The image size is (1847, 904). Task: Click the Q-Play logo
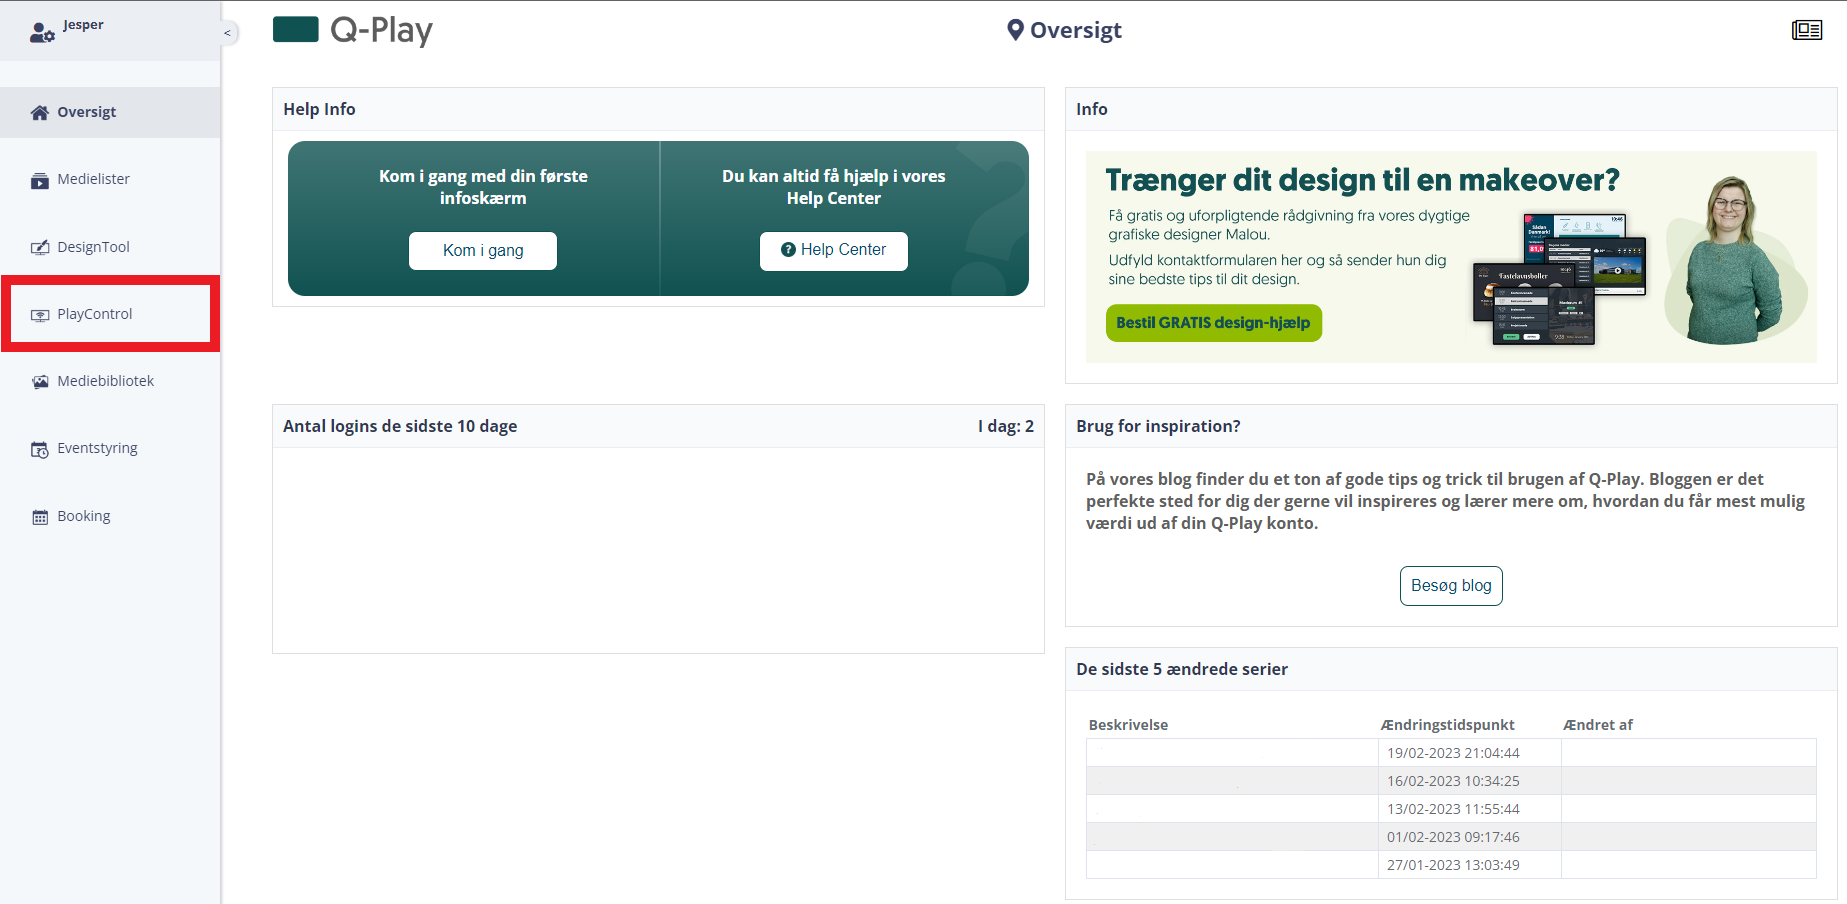tap(353, 30)
